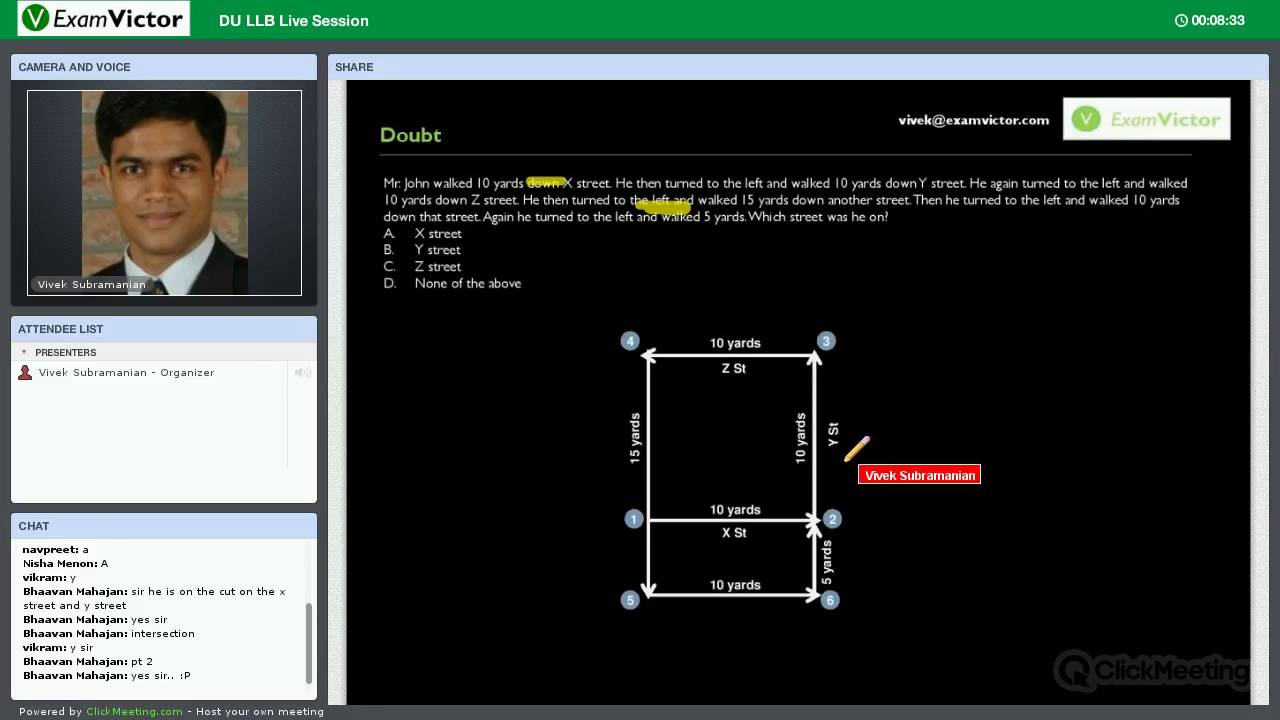Click chat message 'Bhaavan Mahajan: intersection'
The height and width of the screenshot is (720, 1280).
click(x=108, y=633)
